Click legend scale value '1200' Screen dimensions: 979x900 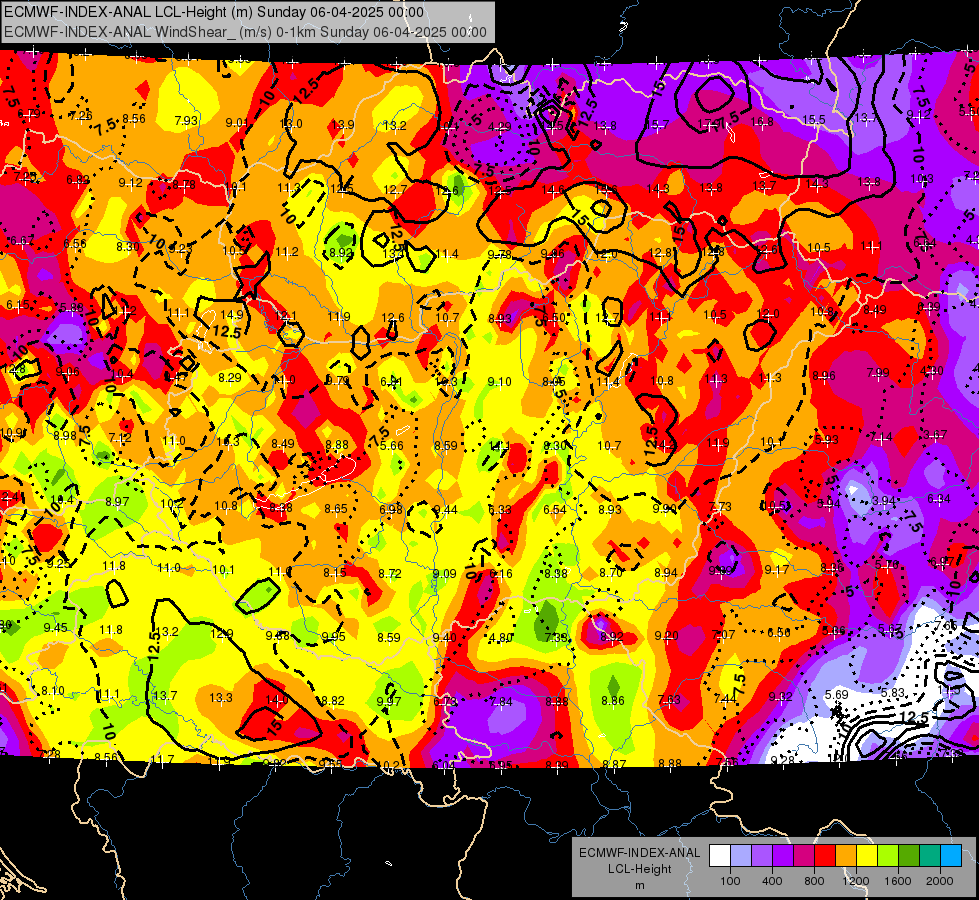pyautogui.click(x=855, y=881)
